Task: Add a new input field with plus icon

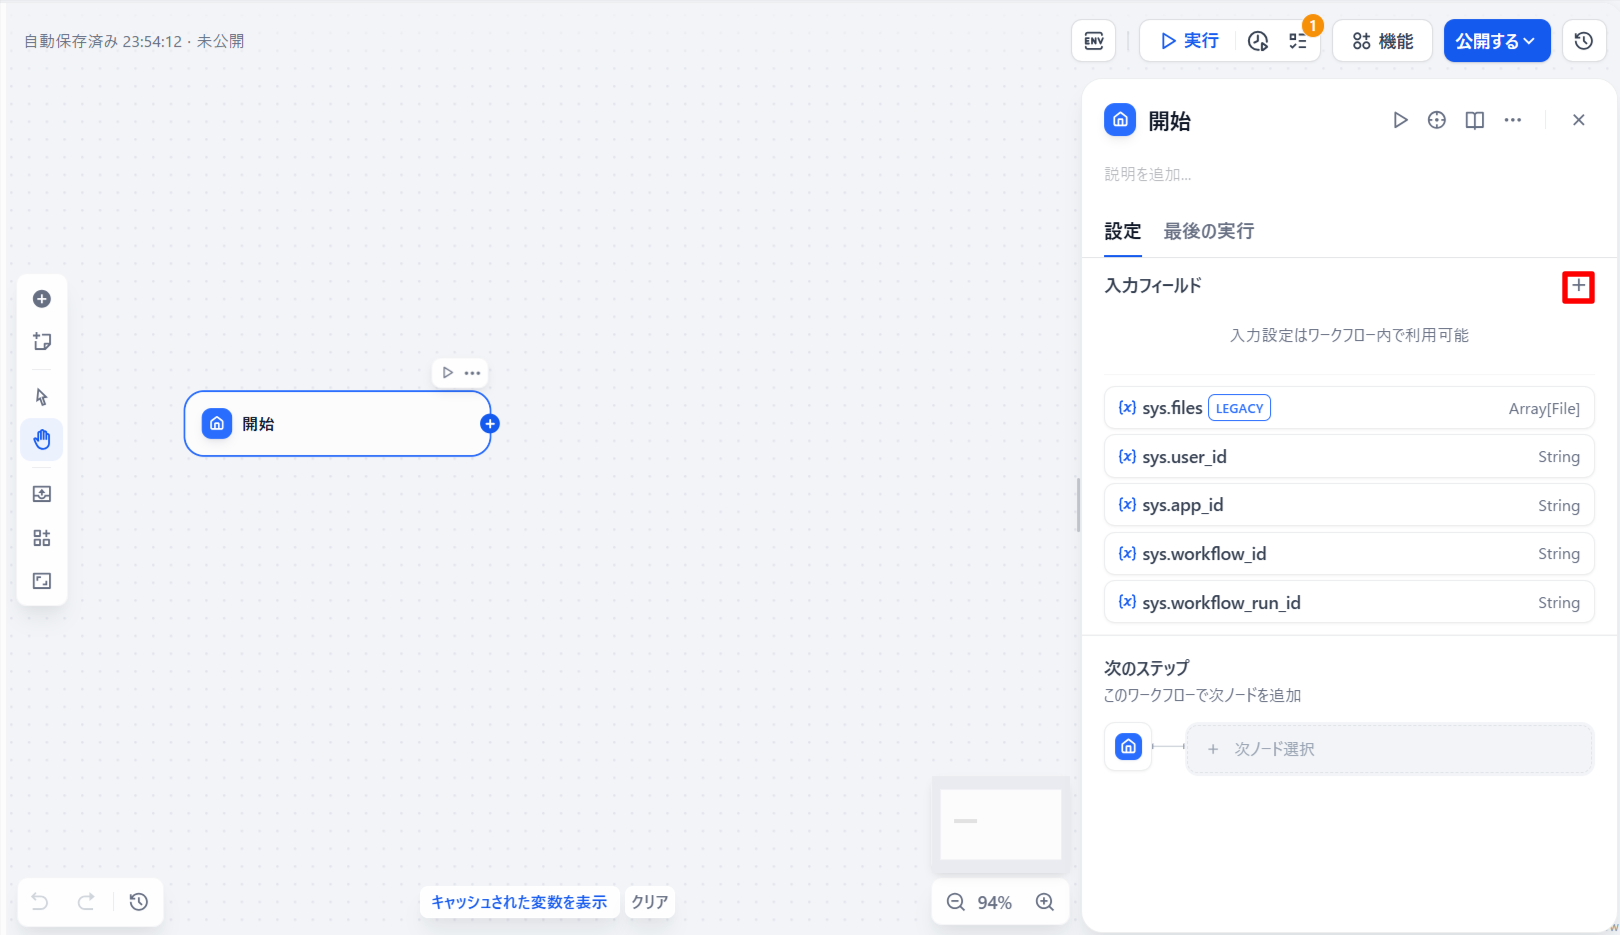Action: pyautogui.click(x=1578, y=287)
